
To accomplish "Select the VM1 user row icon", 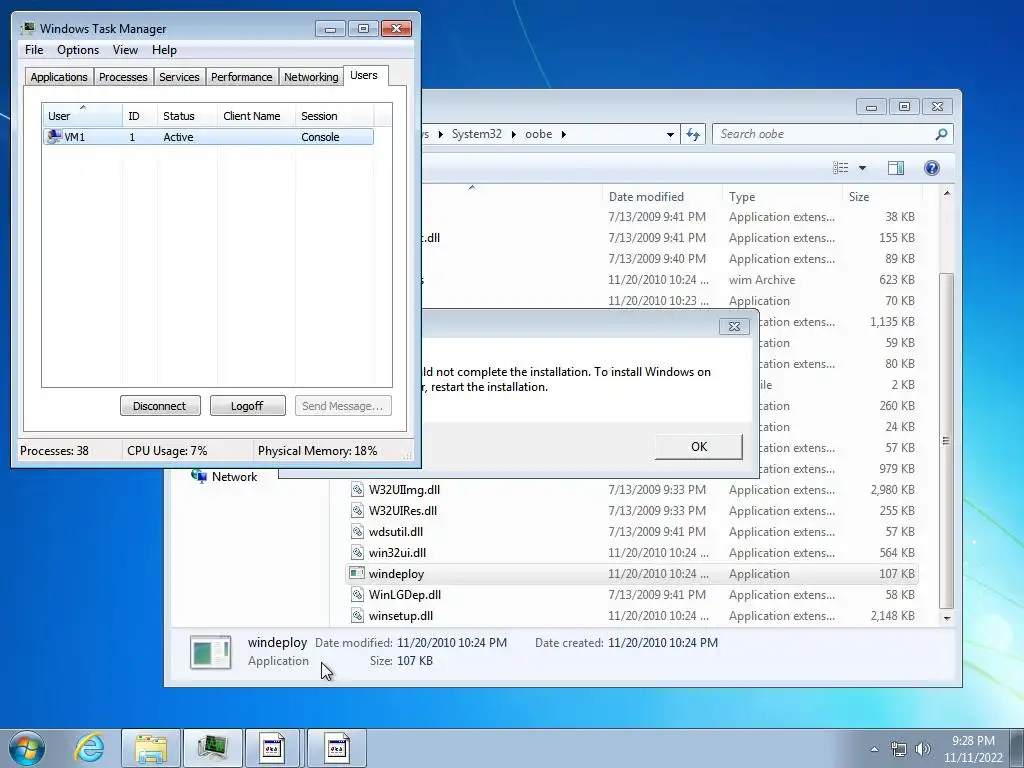I will (54, 136).
